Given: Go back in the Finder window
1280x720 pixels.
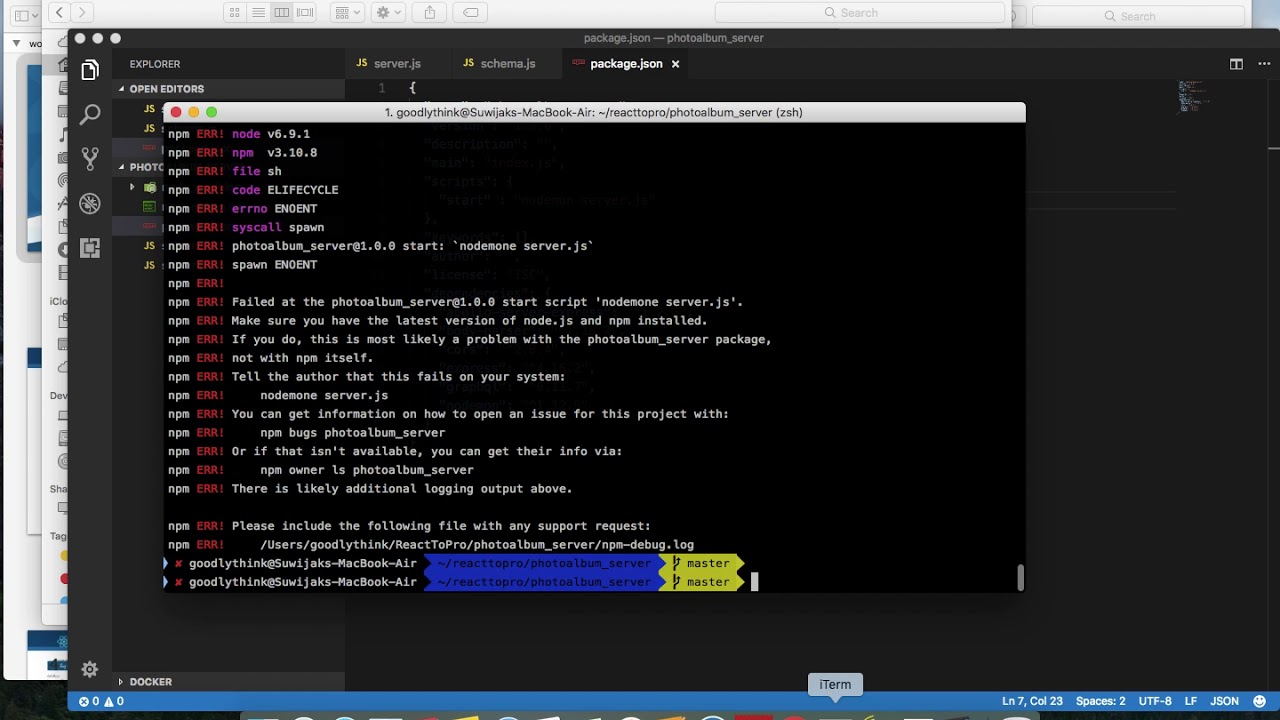Looking at the screenshot, I should (x=60, y=12).
